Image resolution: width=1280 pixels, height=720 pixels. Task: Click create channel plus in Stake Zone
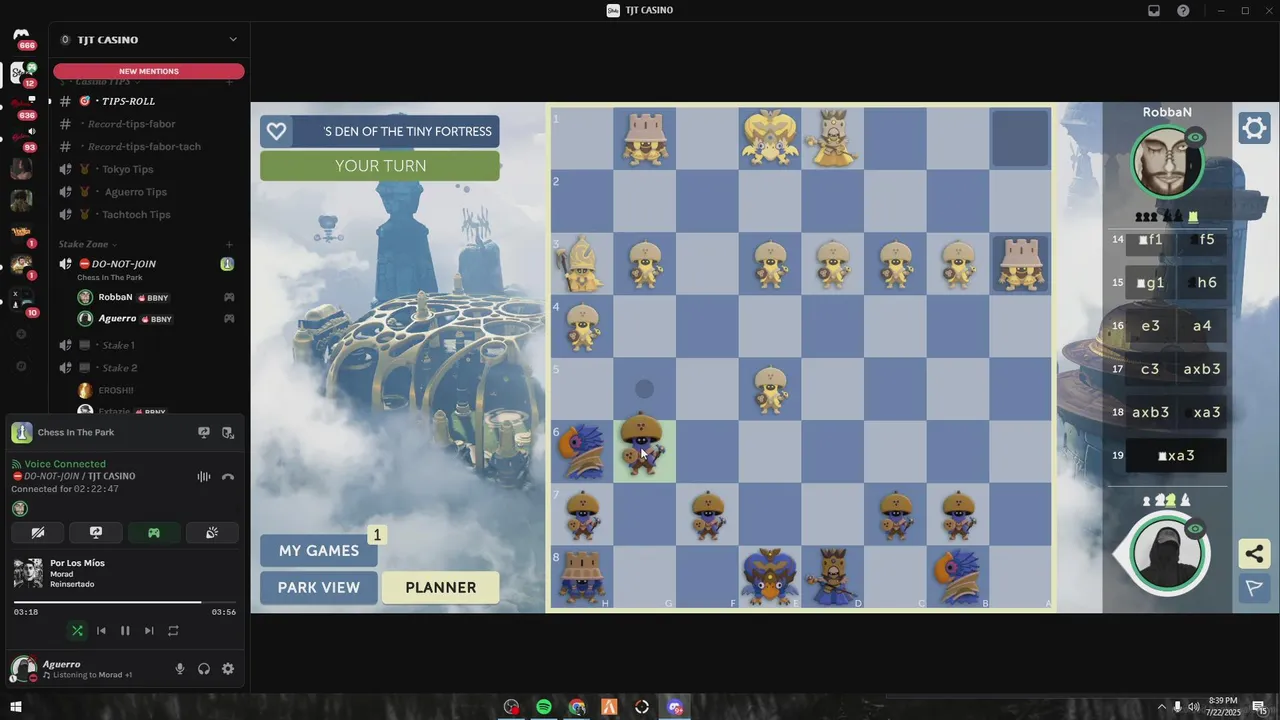[229, 244]
